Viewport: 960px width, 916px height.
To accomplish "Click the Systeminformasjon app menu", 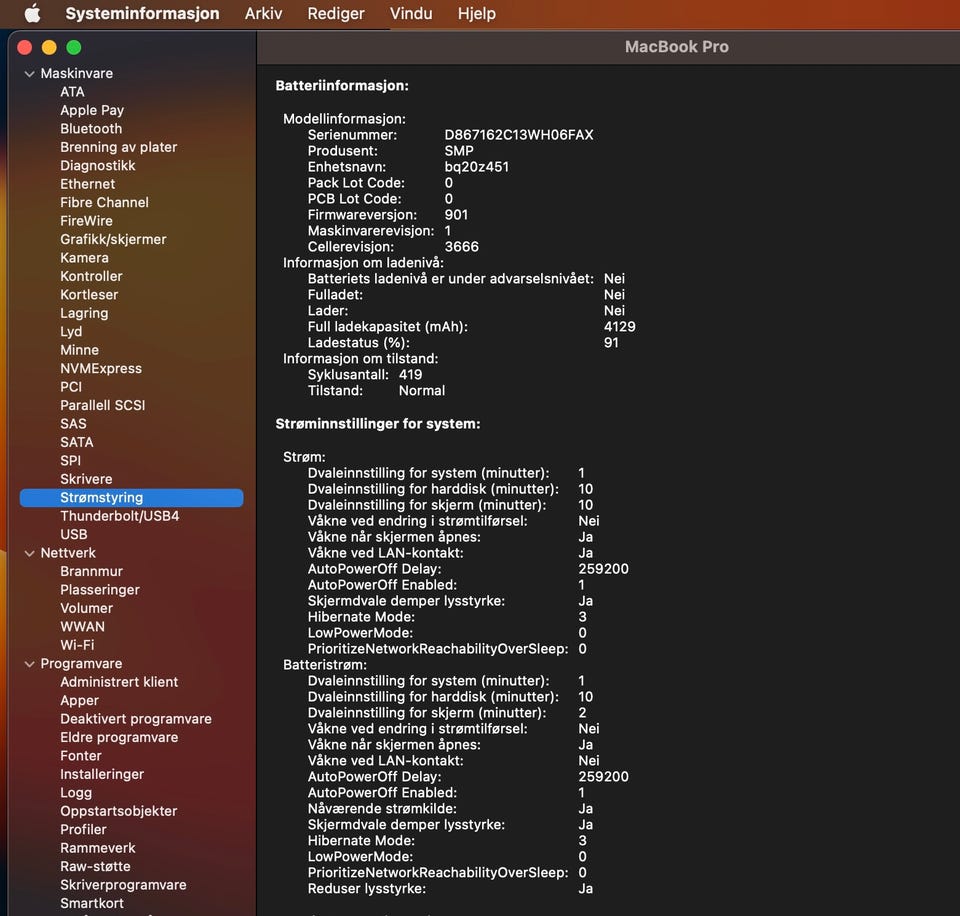I will [142, 14].
